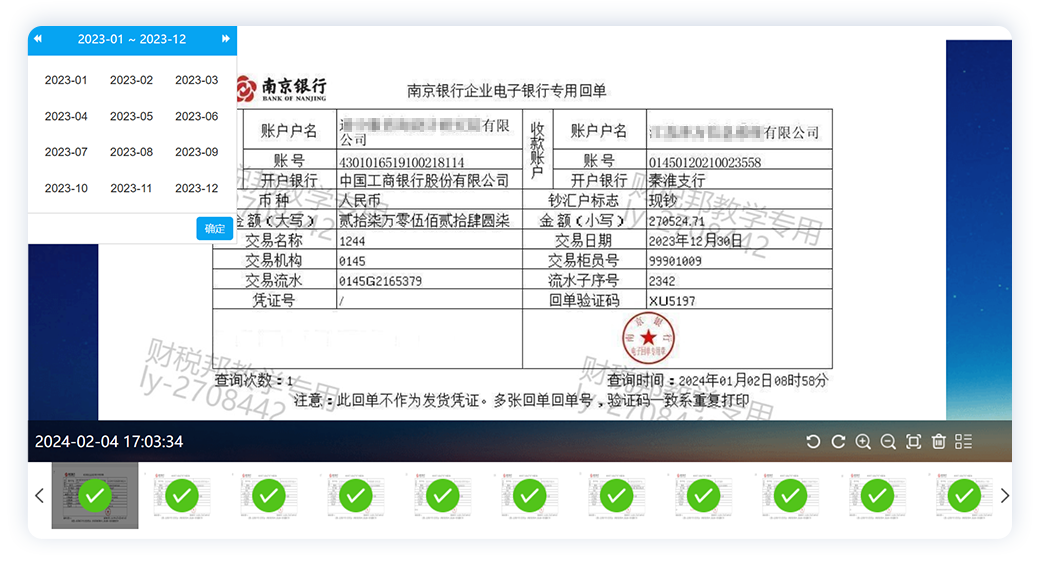Select month 2023-05 in the picker

tap(131, 116)
